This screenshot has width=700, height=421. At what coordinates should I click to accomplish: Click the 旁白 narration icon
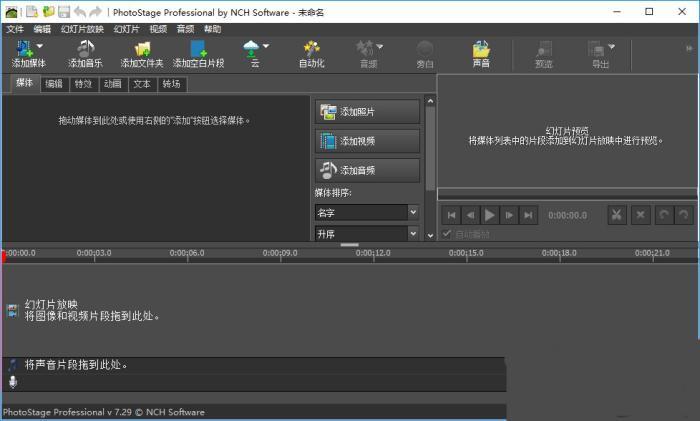(425, 49)
